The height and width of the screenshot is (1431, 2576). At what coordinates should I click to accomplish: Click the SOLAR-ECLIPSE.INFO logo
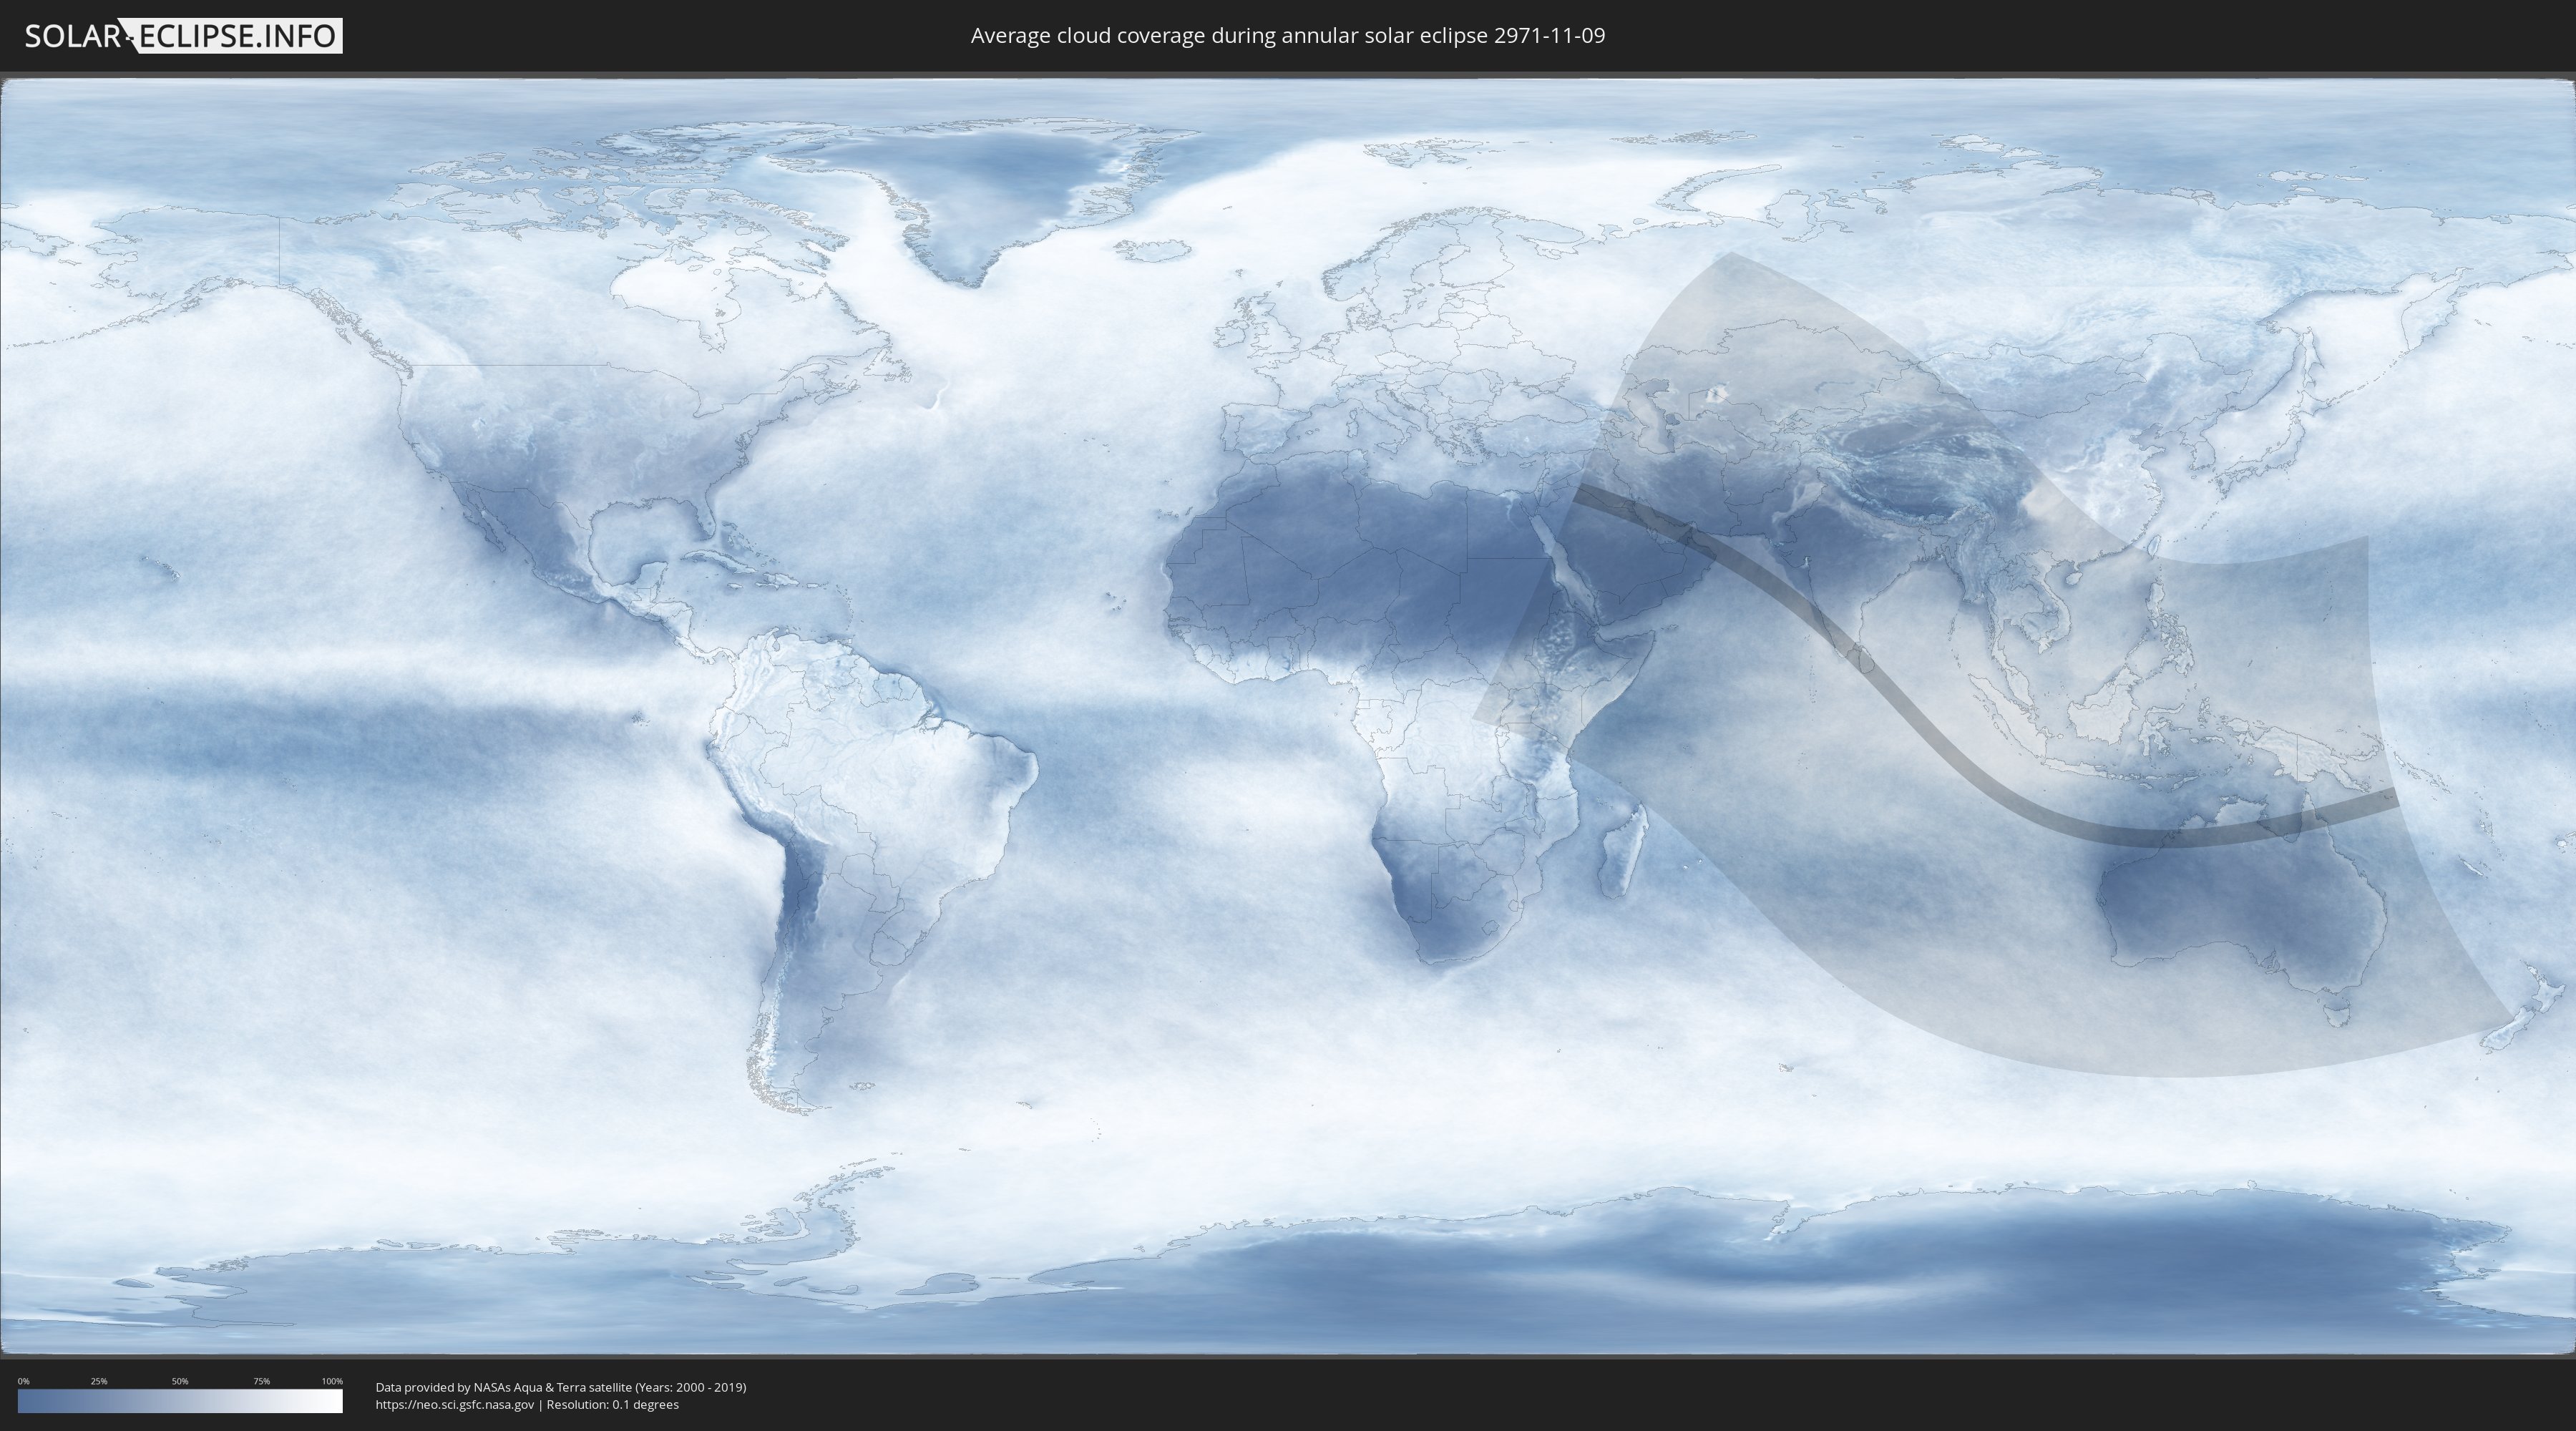click(x=183, y=36)
